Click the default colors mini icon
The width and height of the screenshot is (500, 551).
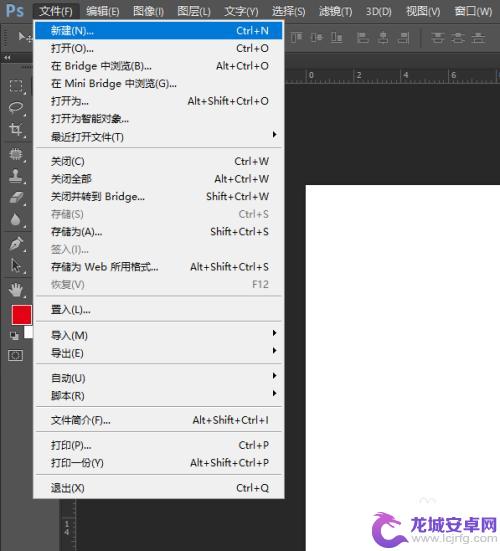pos(14,336)
